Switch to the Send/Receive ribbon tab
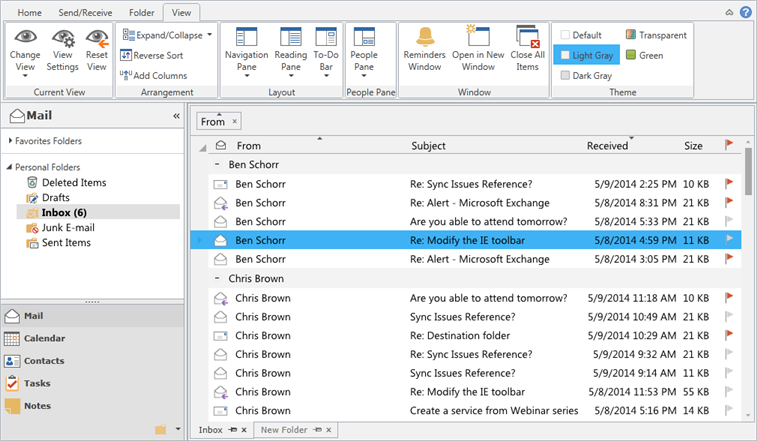 tap(85, 12)
